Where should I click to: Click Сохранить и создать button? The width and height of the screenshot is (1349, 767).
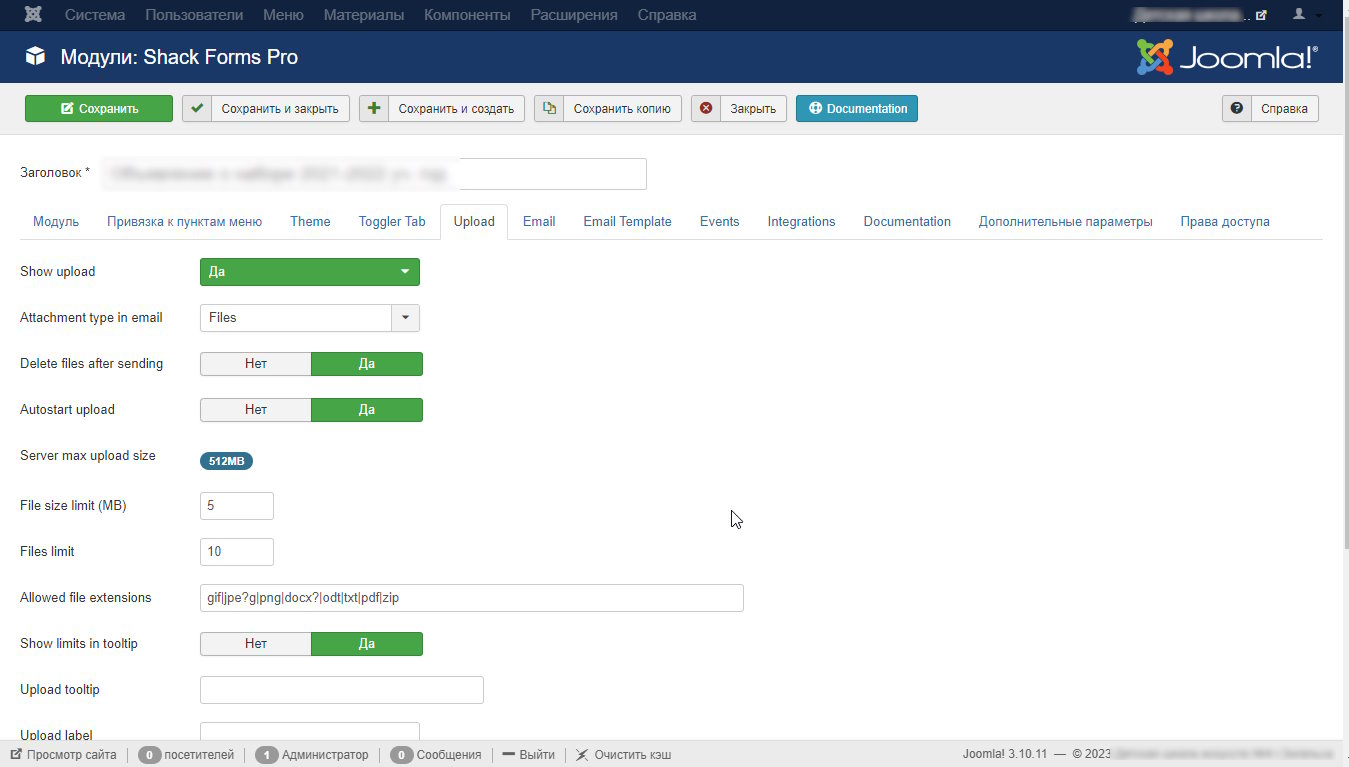(x=442, y=109)
